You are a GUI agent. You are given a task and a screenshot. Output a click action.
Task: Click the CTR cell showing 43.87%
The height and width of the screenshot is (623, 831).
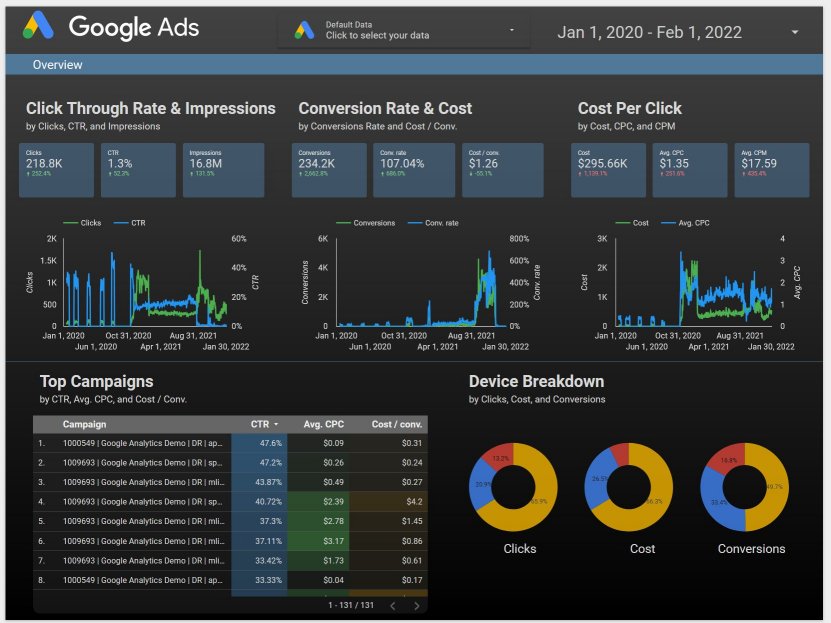(259, 482)
